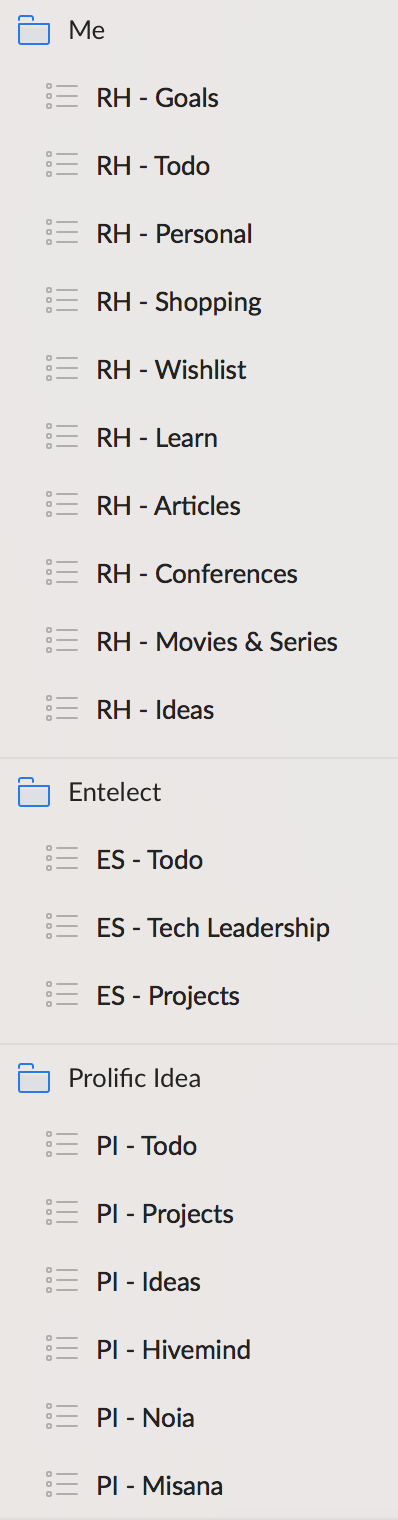The image size is (398, 1520).
Task: Select the ES - Tech Leadership list
Action: 199,927
